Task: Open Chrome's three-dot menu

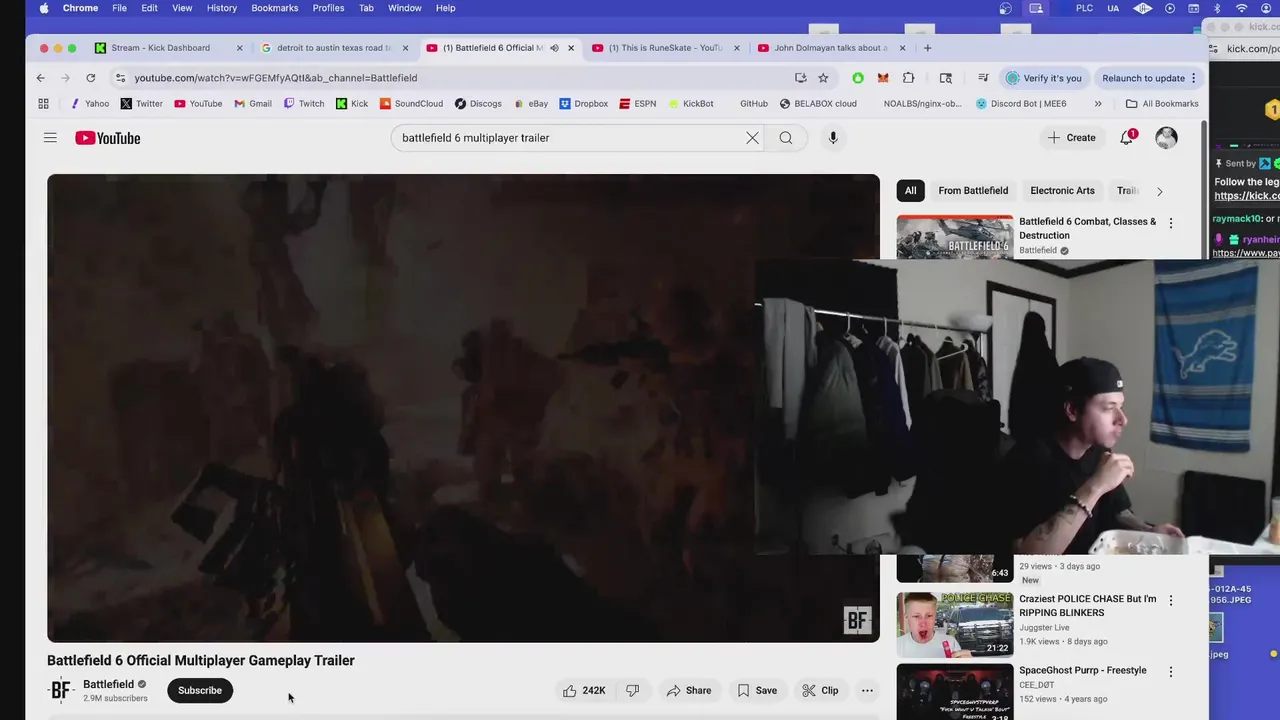Action: (1193, 78)
